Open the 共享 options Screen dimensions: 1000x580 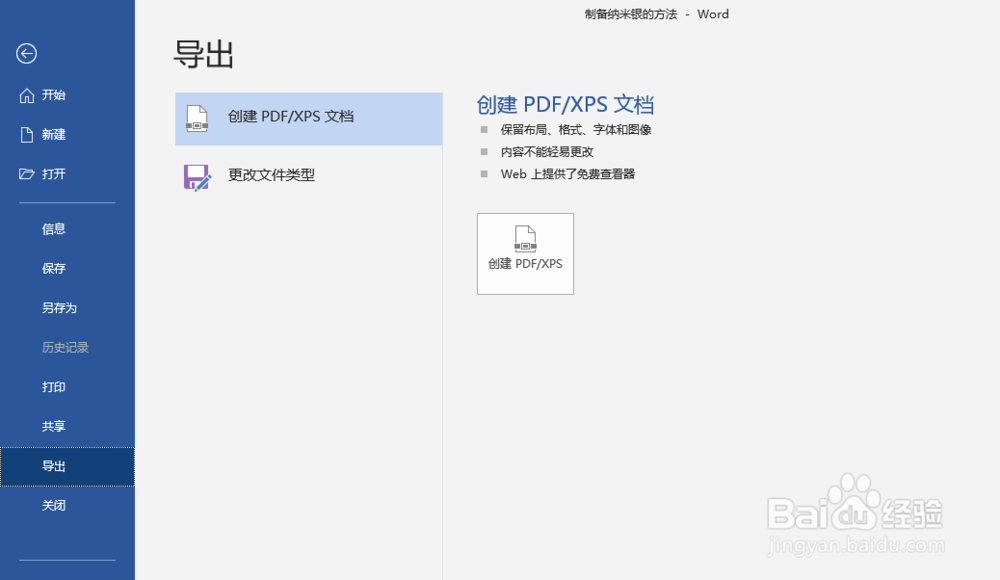point(53,426)
